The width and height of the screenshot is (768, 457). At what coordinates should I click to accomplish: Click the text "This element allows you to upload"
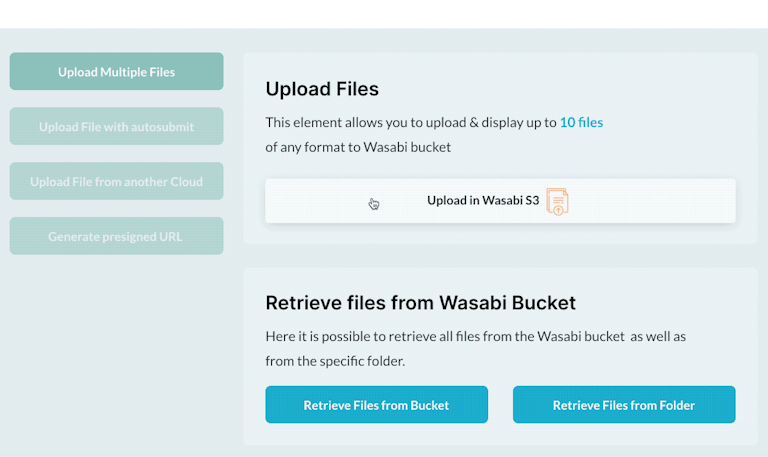[x=344, y=122]
